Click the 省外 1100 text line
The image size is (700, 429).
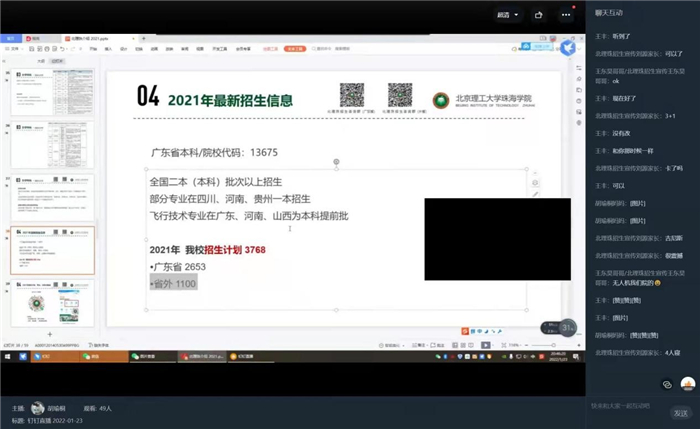[x=172, y=283]
